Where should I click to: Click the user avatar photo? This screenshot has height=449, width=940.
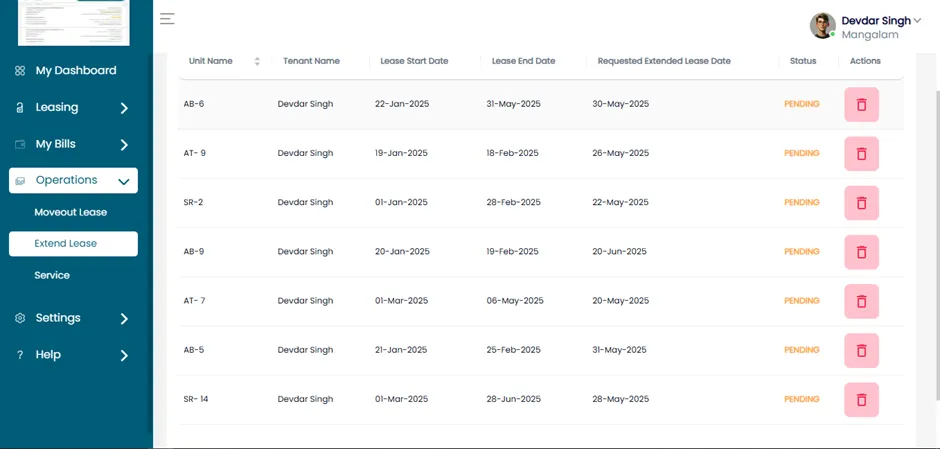point(822,26)
